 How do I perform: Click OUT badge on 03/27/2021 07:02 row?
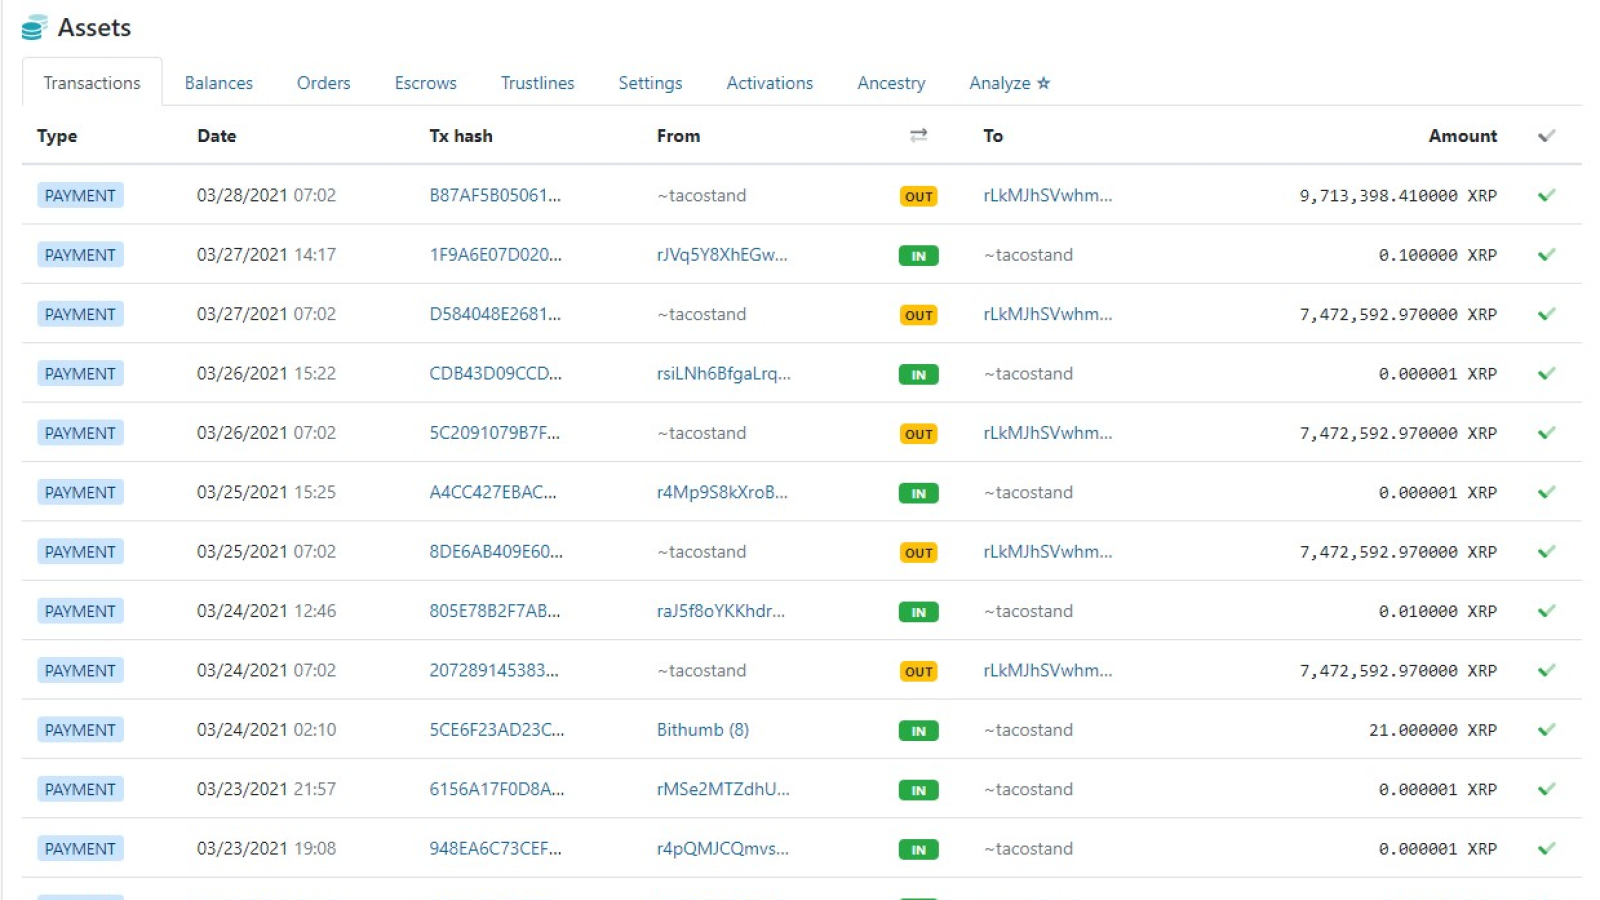918,315
